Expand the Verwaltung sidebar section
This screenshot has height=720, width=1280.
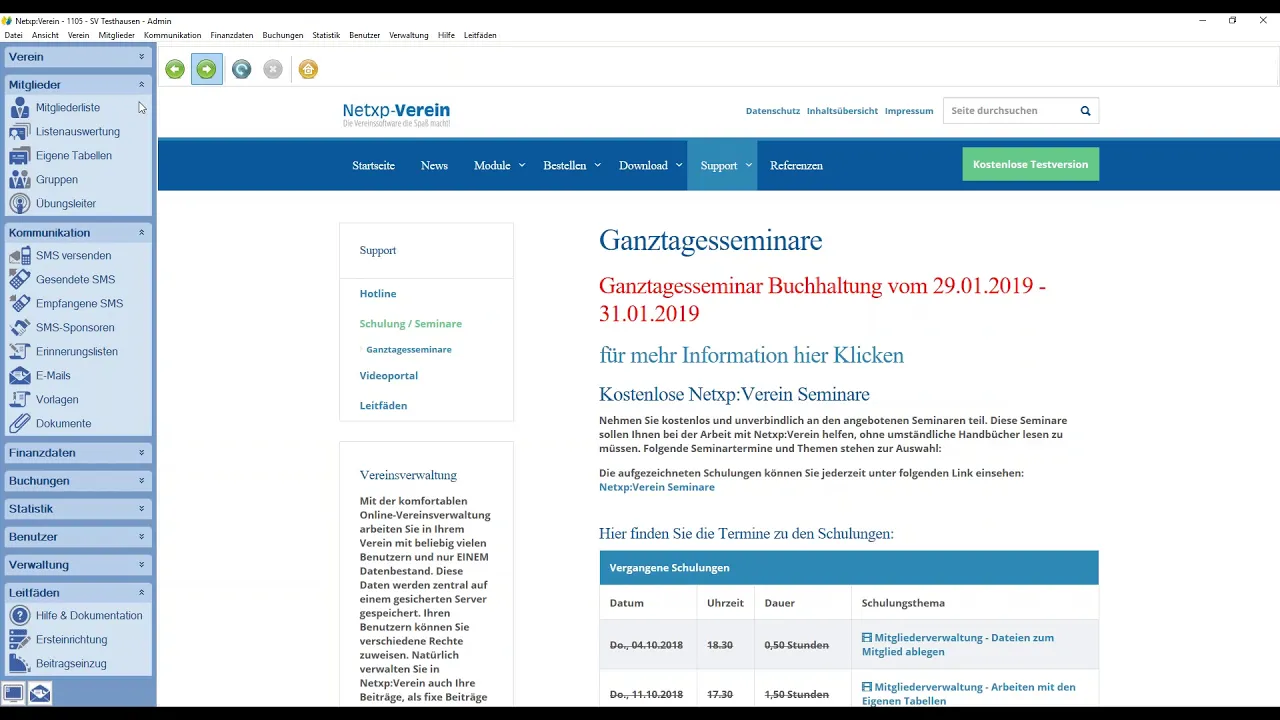tap(78, 565)
